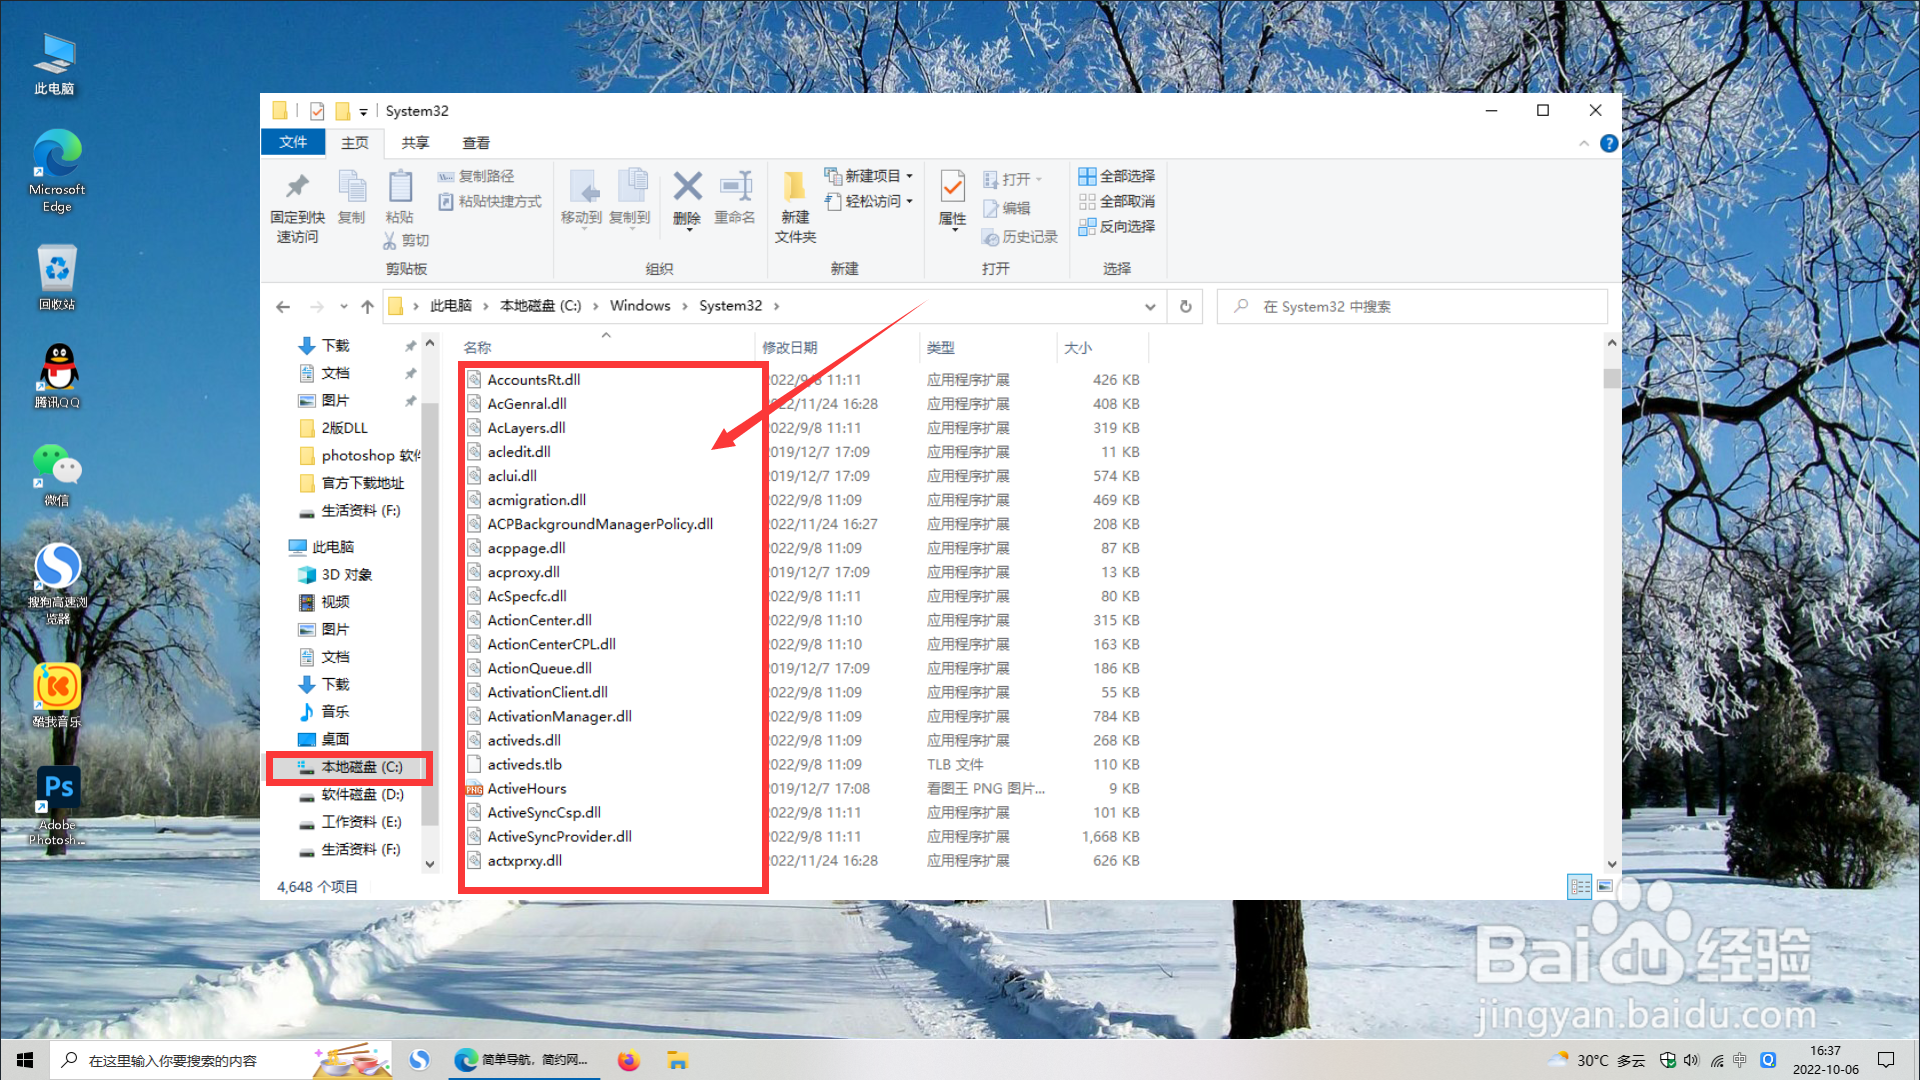Click Pin to Quick Access icon
Image resolution: width=1920 pixels, height=1080 pixels.
point(297,188)
